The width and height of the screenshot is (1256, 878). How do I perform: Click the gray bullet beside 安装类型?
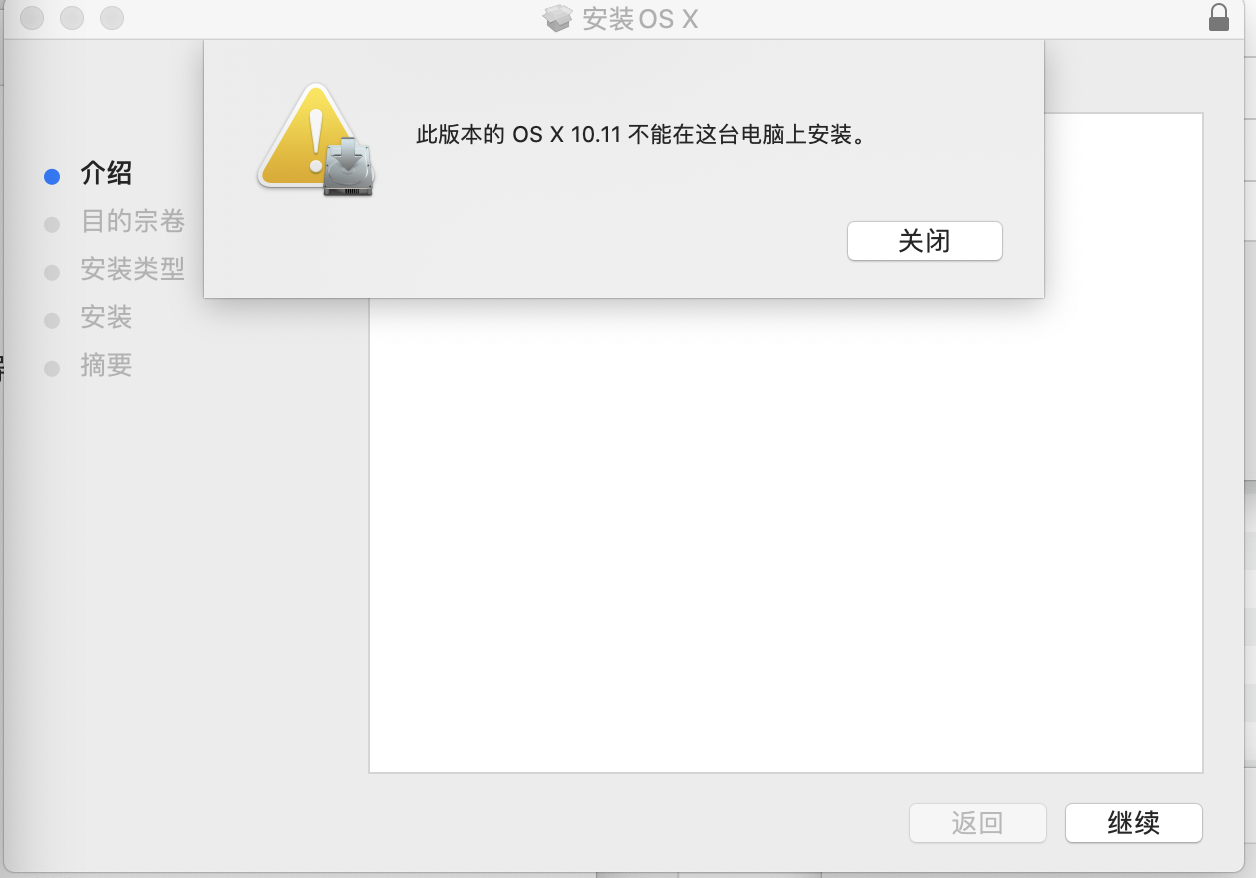tap(52, 273)
